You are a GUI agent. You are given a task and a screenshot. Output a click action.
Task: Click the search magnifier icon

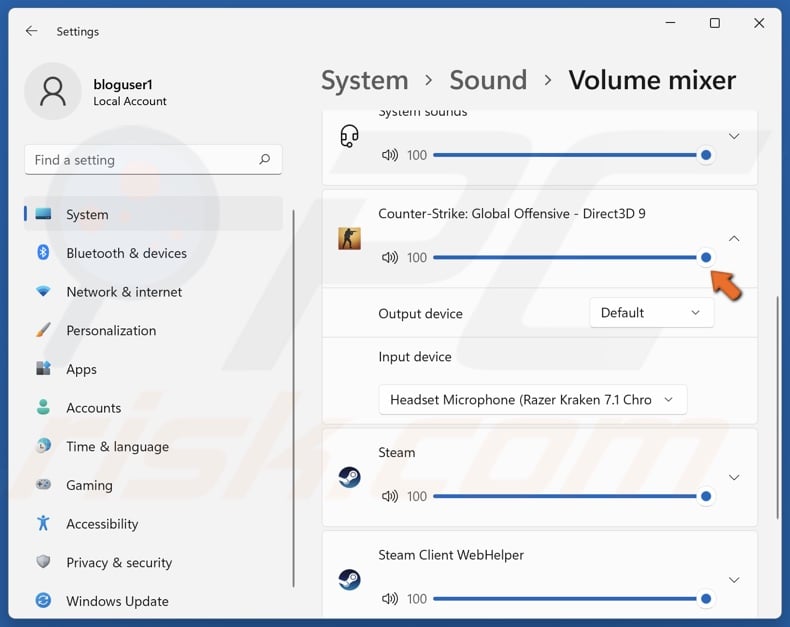click(x=265, y=160)
